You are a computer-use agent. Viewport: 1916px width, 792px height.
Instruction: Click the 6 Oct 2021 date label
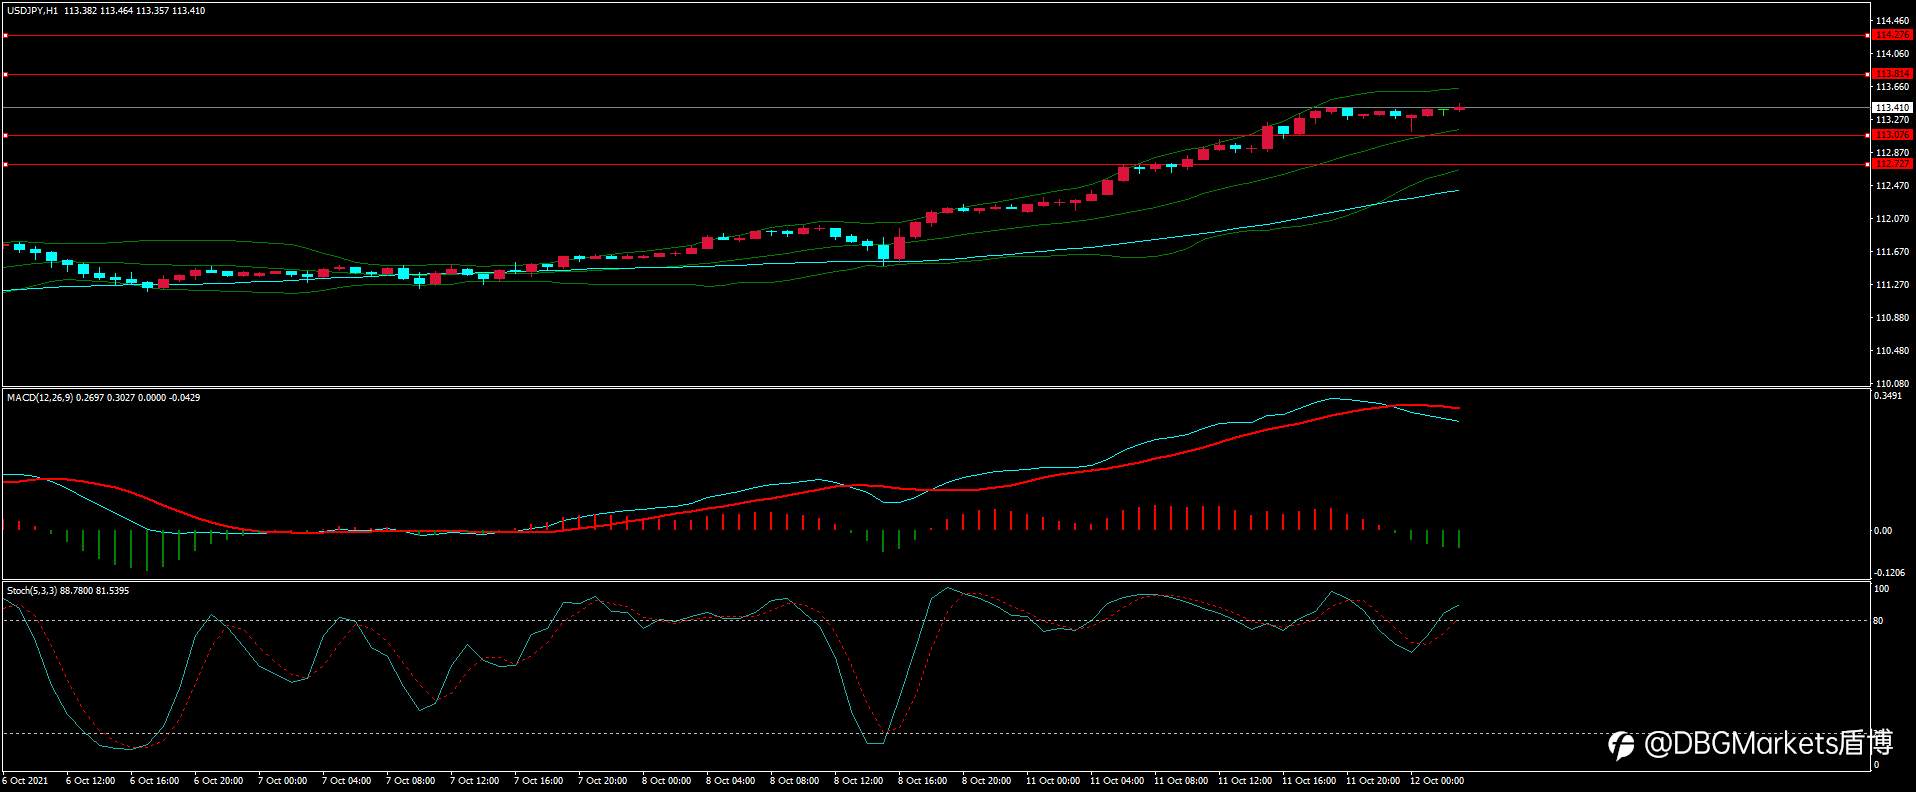click(x=25, y=781)
